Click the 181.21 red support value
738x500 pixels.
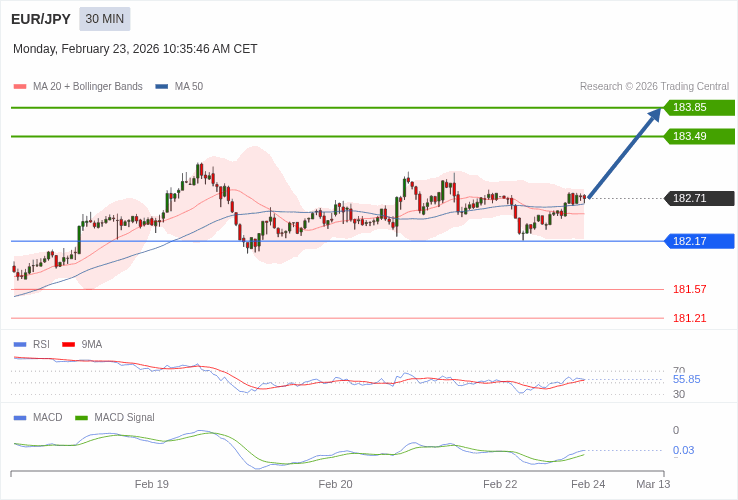pos(690,318)
